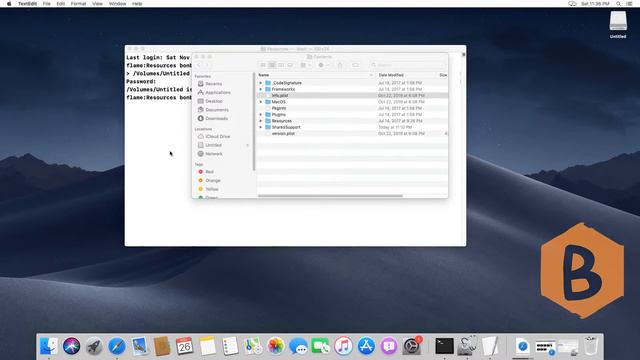Click the Finder Share toolbar button
The width and height of the screenshot is (640, 360).
340,65
